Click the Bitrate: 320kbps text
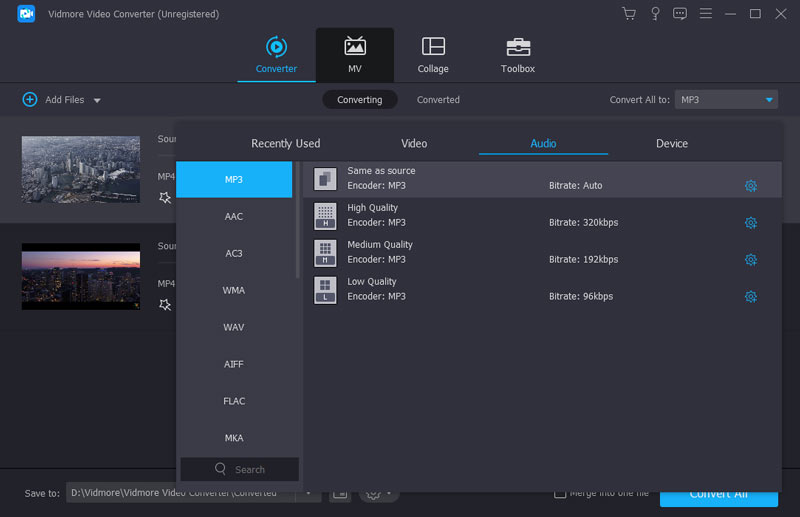Screen dimensions: 800x517 tap(583, 223)
